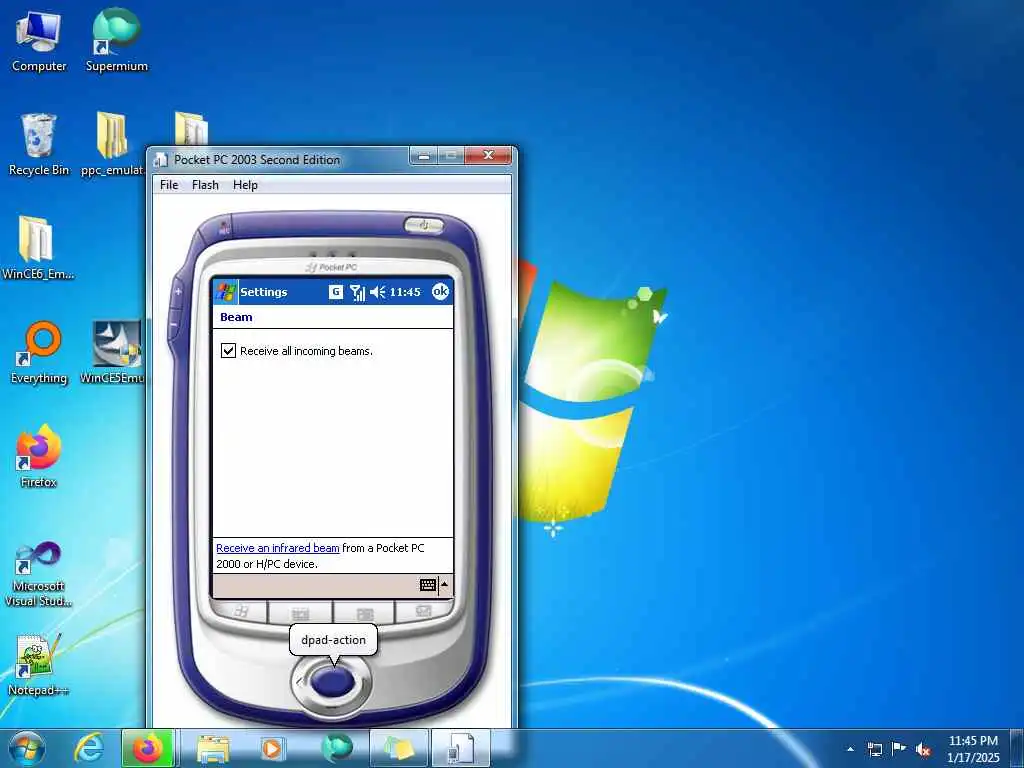Select the Computer desktop icon

click(x=39, y=40)
